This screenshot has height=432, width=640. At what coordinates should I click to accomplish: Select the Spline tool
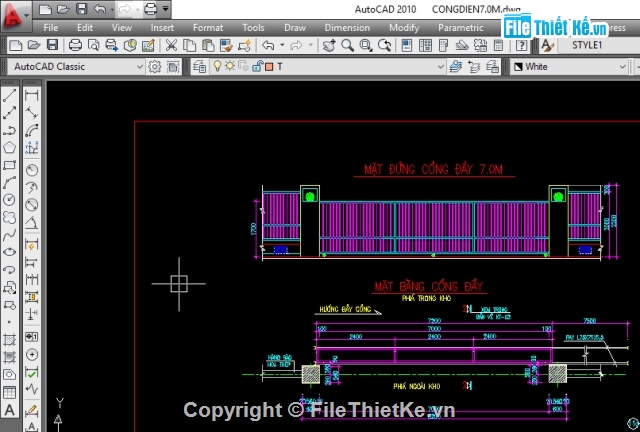(x=9, y=235)
